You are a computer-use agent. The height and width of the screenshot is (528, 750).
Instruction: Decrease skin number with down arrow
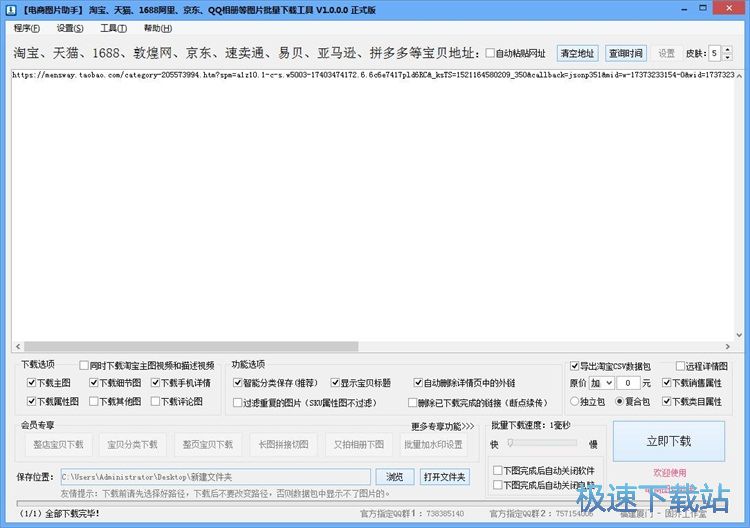(728, 57)
